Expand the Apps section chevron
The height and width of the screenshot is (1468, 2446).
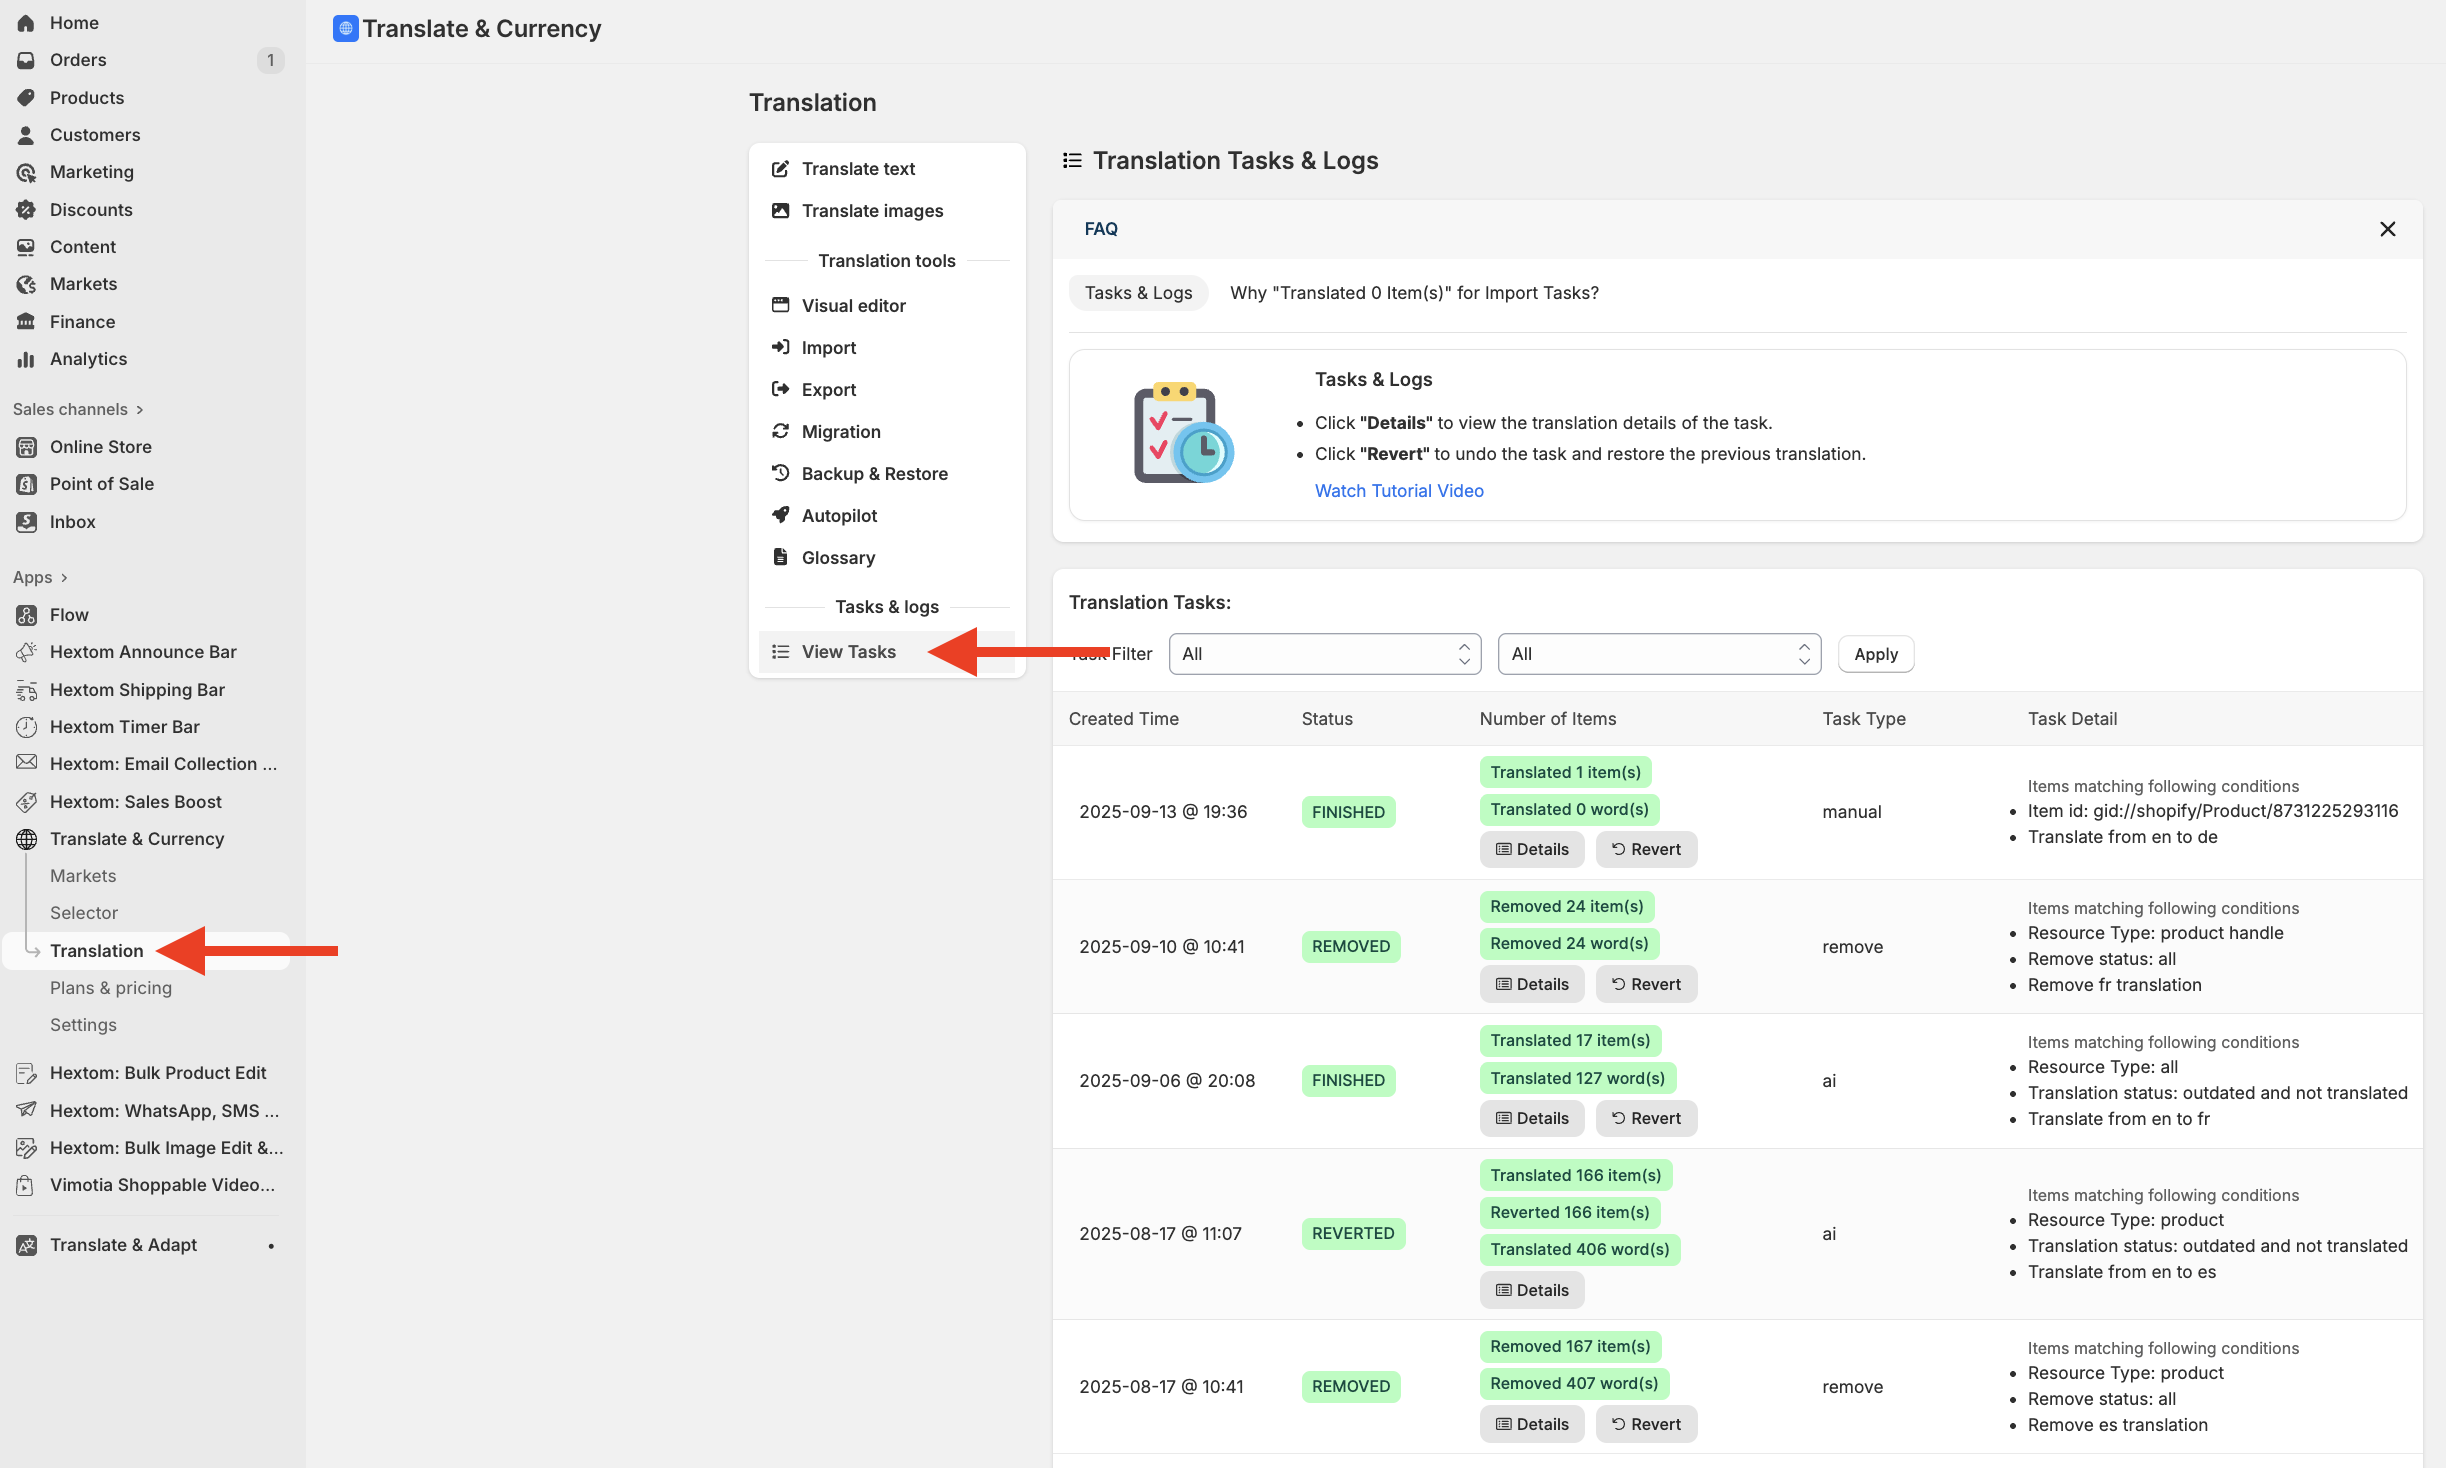click(64, 578)
